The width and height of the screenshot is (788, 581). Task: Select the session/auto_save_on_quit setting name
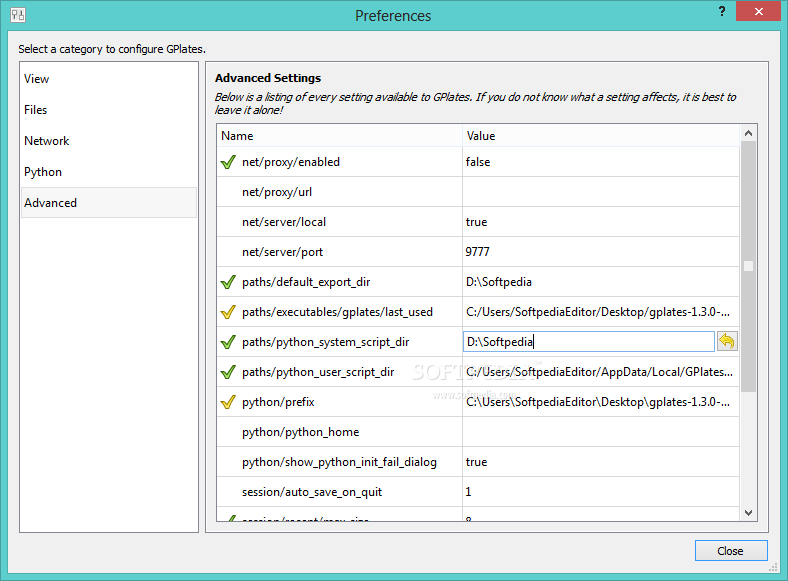point(312,492)
